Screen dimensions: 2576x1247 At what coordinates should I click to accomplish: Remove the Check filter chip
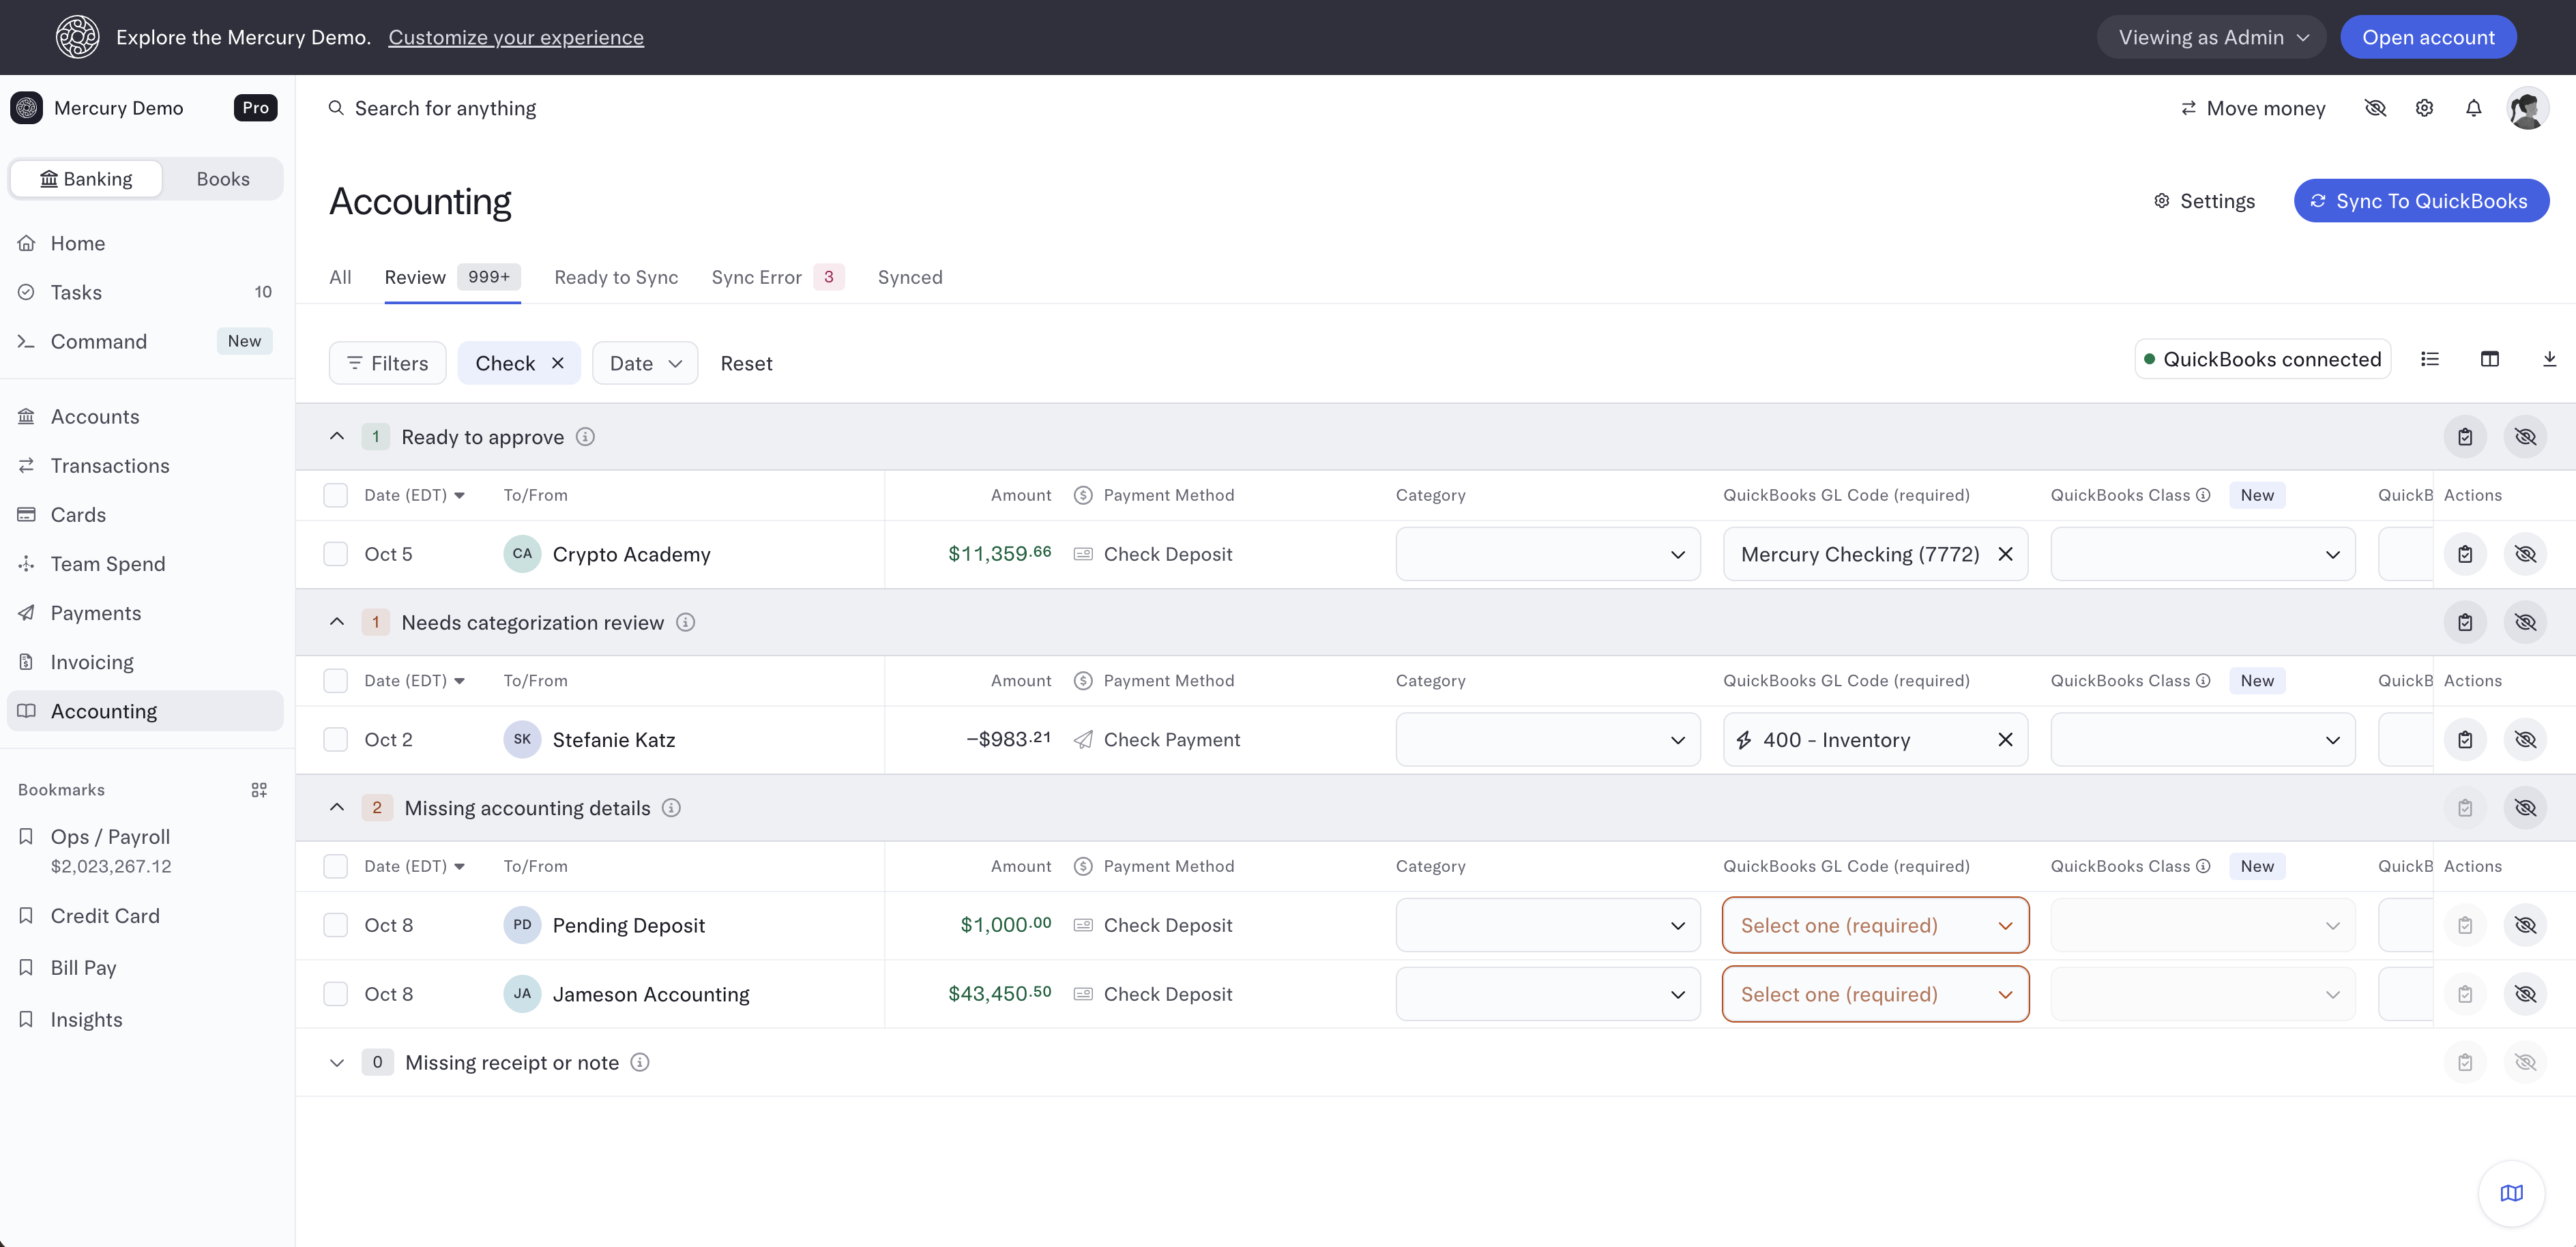click(558, 363)
